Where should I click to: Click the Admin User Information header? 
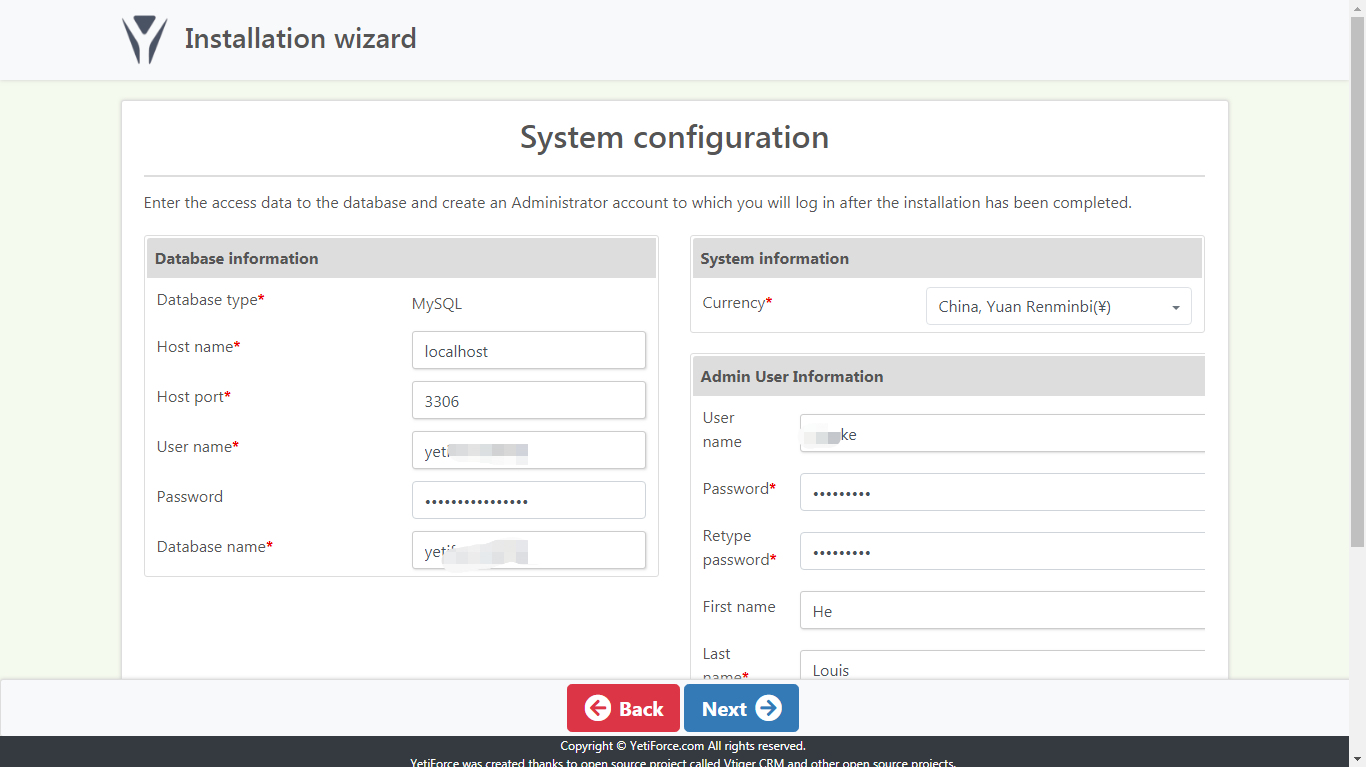949,376
